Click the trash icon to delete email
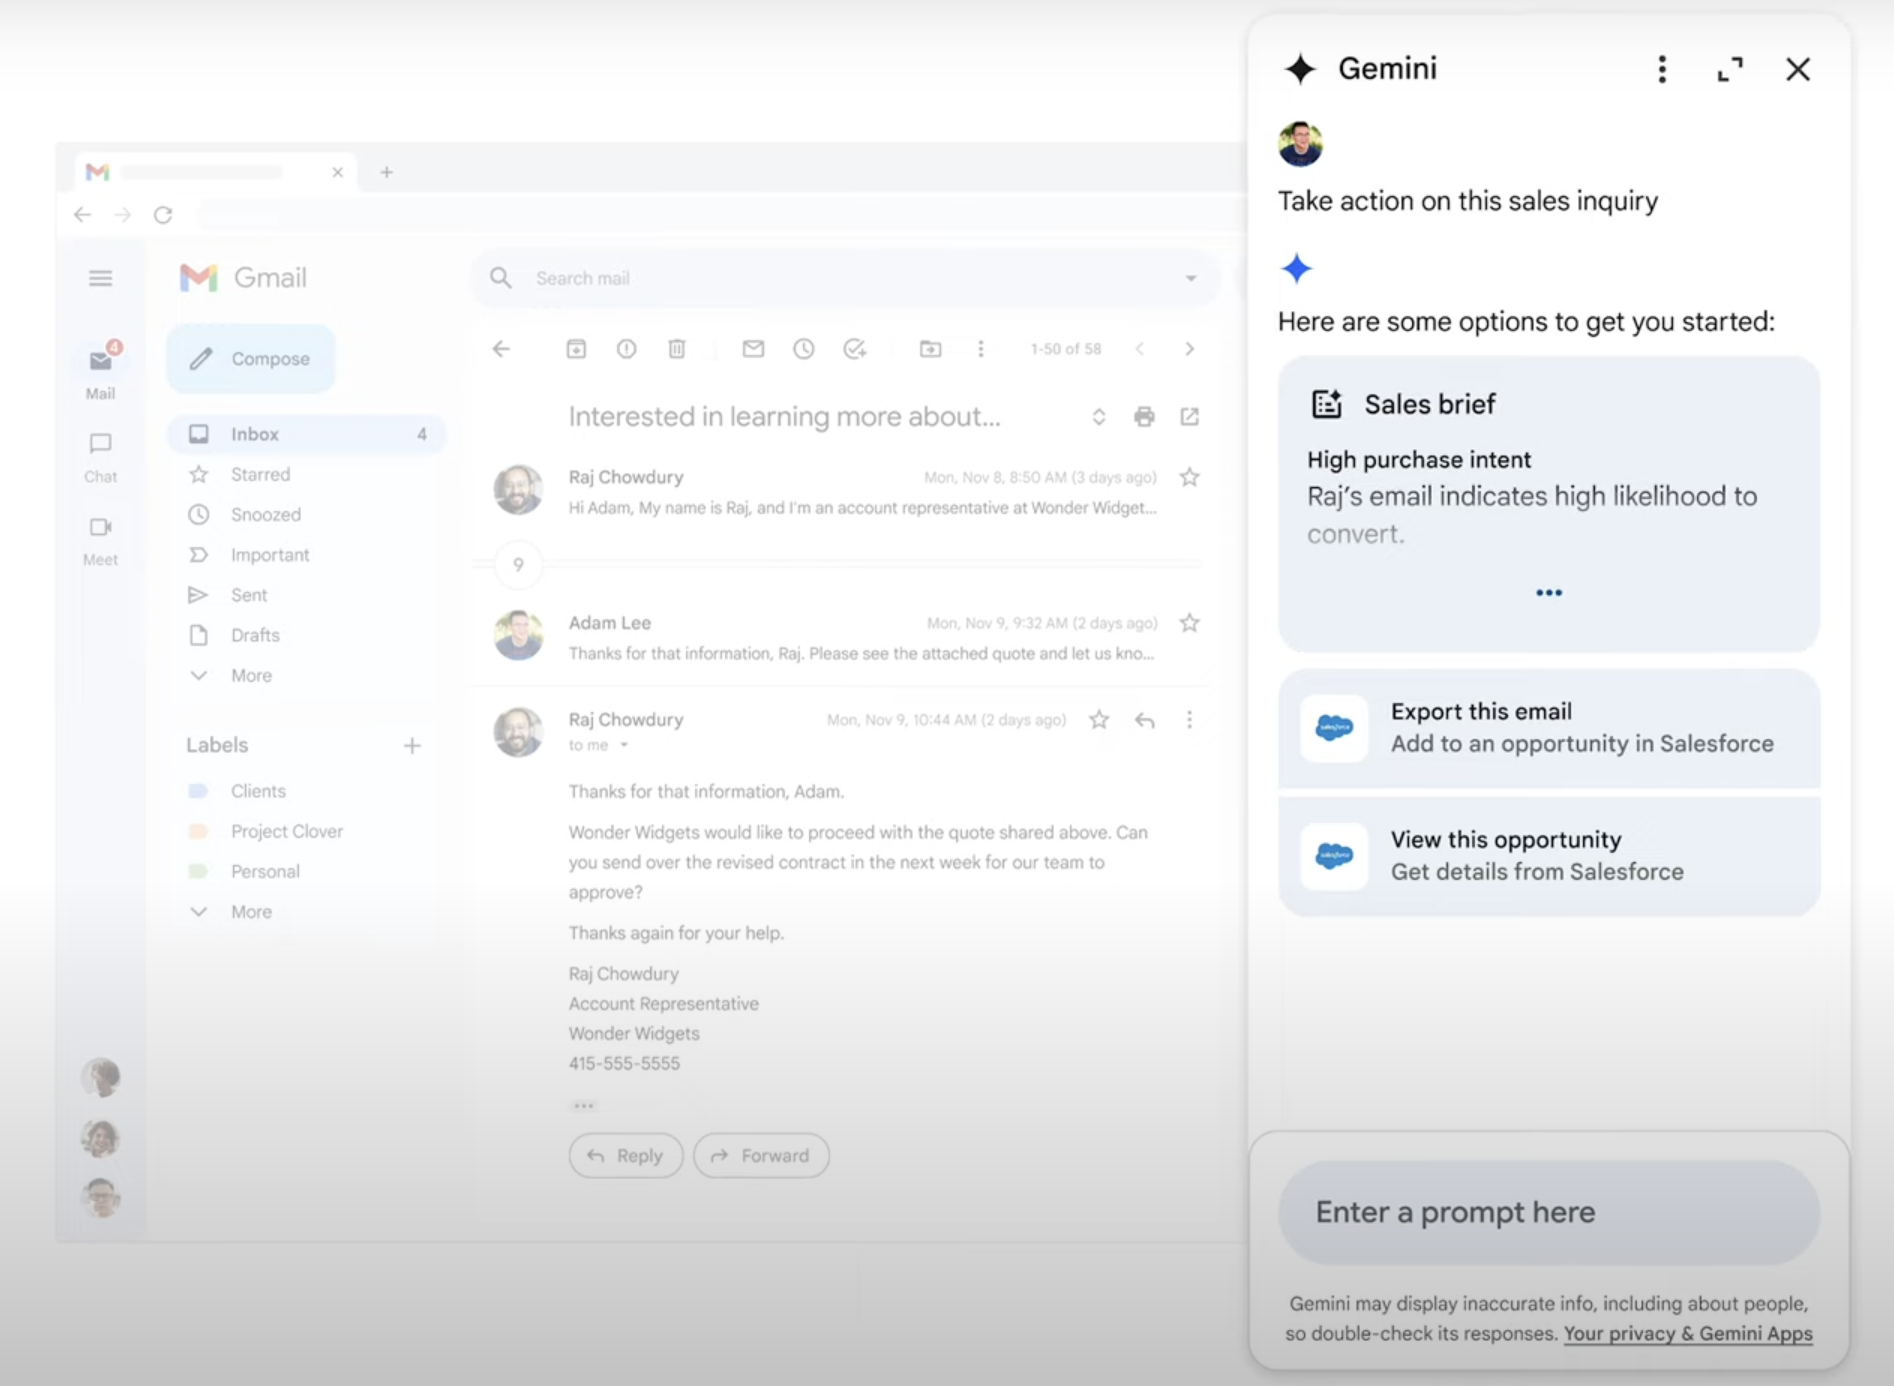Screen dimensions: 1894x1386 coord(677,349)
